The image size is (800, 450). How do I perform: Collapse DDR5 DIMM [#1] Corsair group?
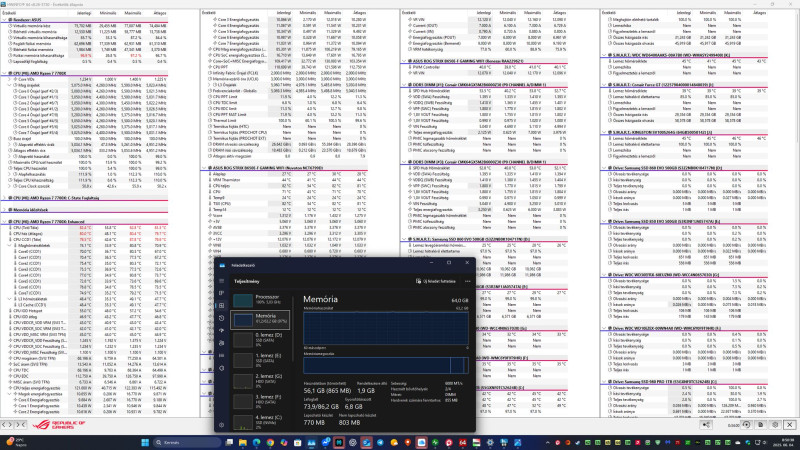point(404,85)
